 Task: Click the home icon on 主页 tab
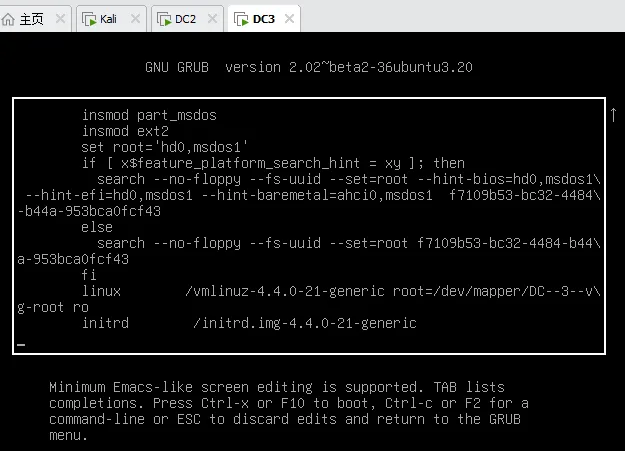point(8,19)
